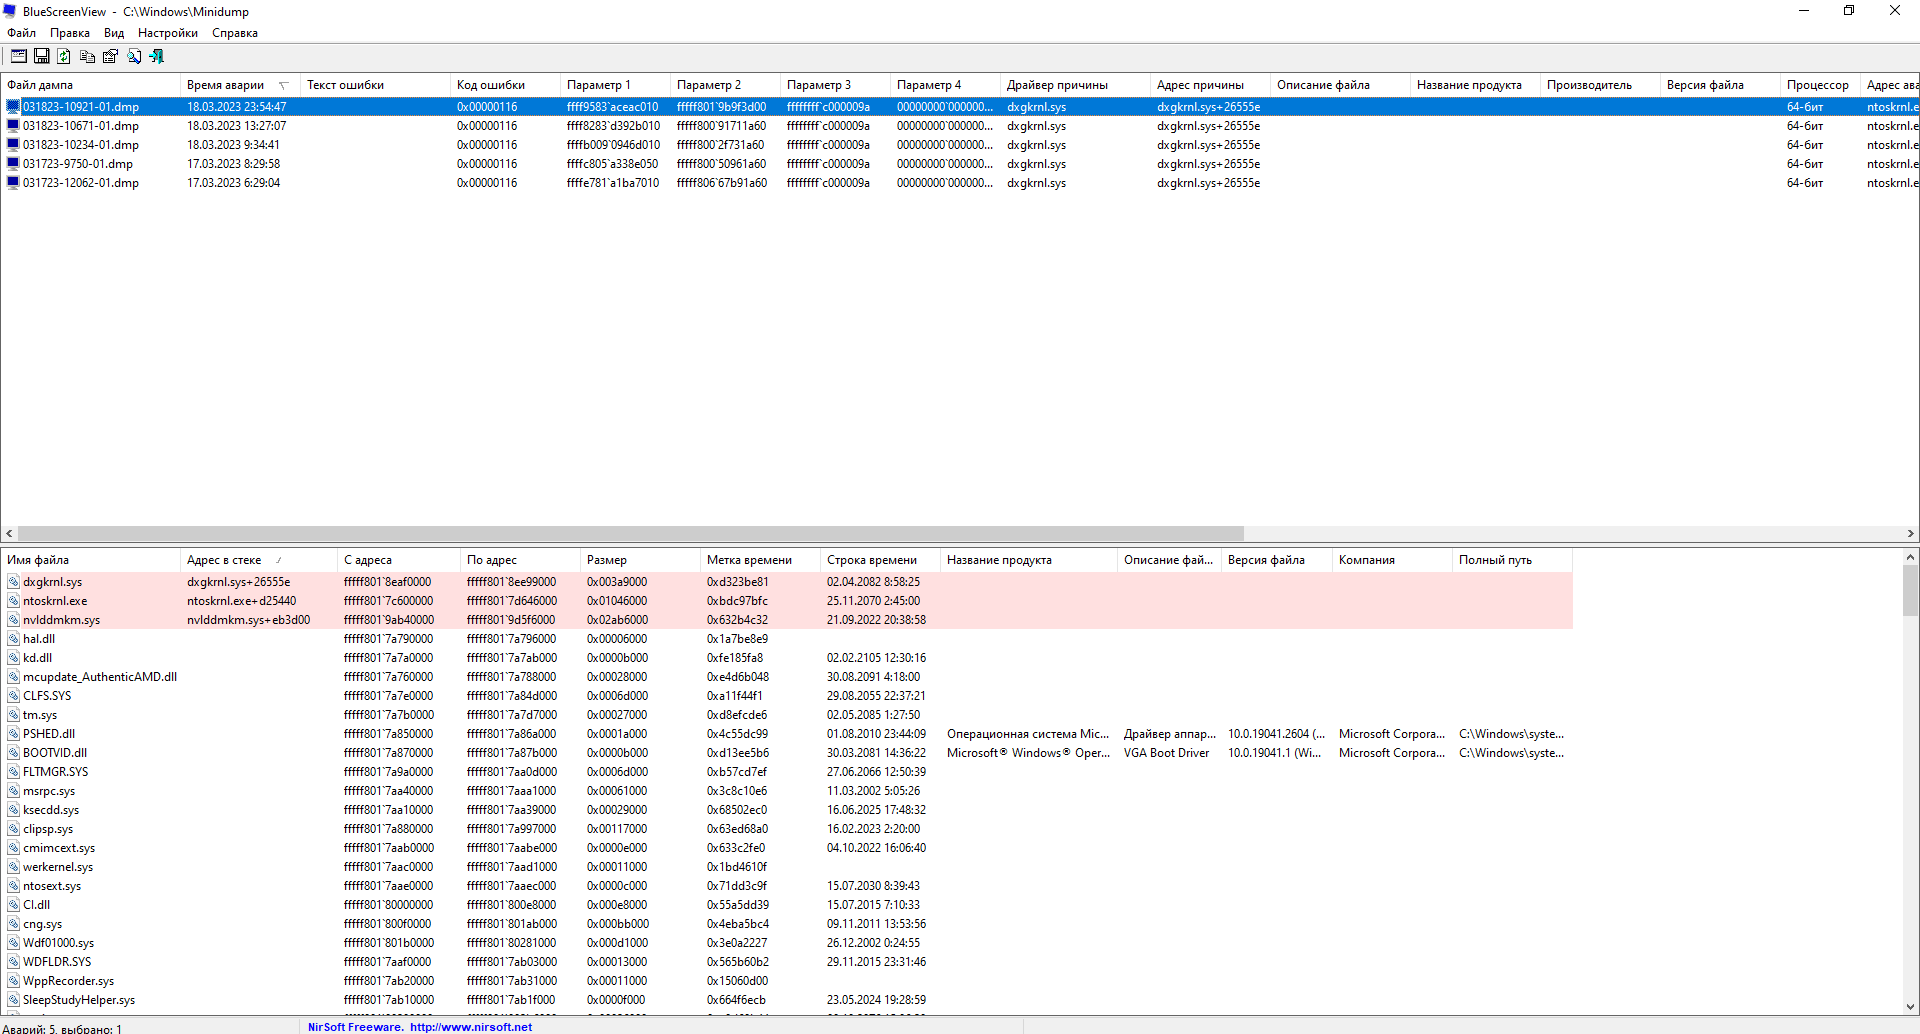Click file icon next to dxgkrnl.sys
Image resolution: width=1920 pixels, height=1034 pixels.
pyautogui.click(x=13, y=582)
